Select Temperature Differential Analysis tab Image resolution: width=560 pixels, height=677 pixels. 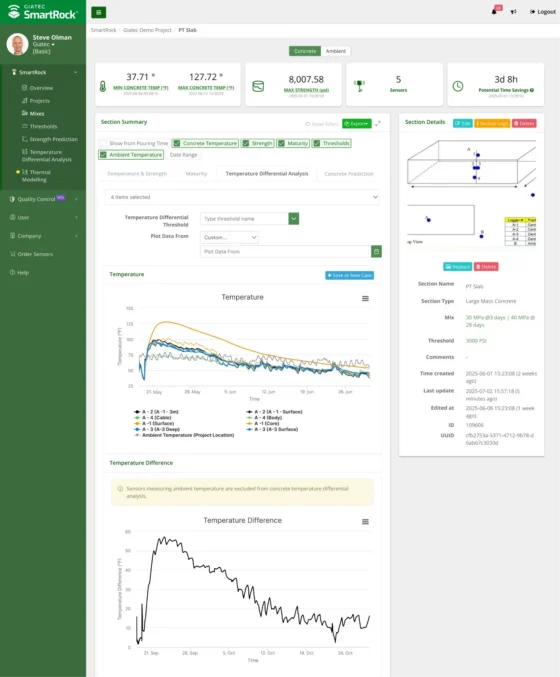267,174
